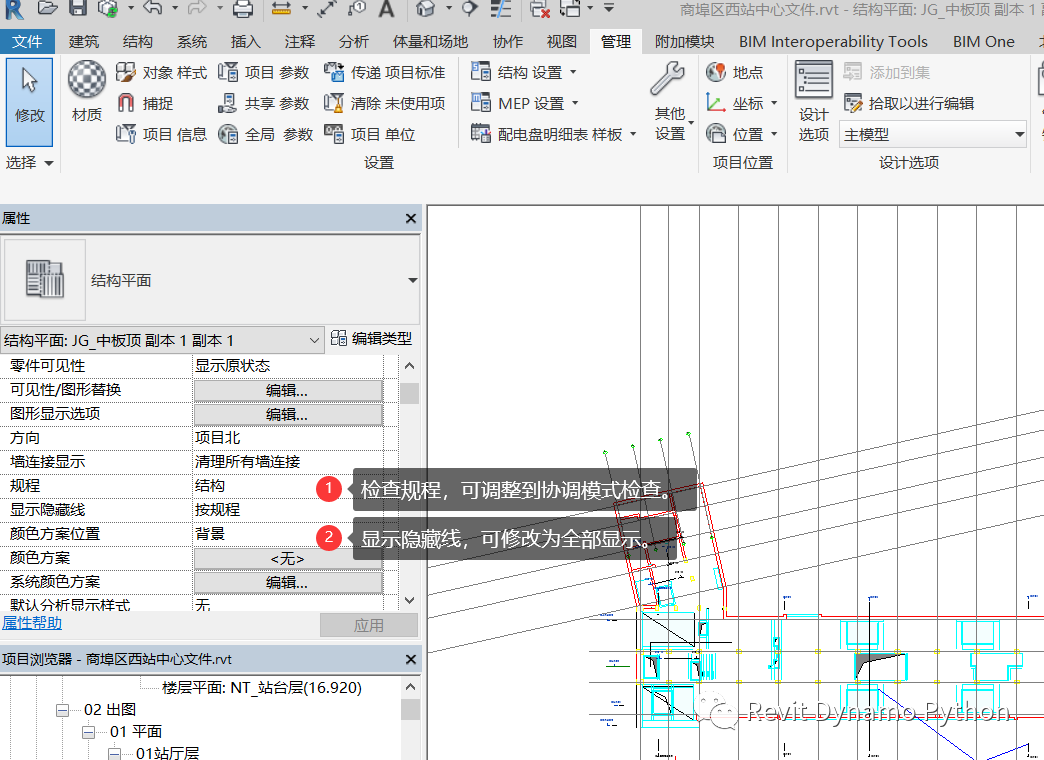Click the Open folder icon in quick access toolbar

[x=47, y=8]
